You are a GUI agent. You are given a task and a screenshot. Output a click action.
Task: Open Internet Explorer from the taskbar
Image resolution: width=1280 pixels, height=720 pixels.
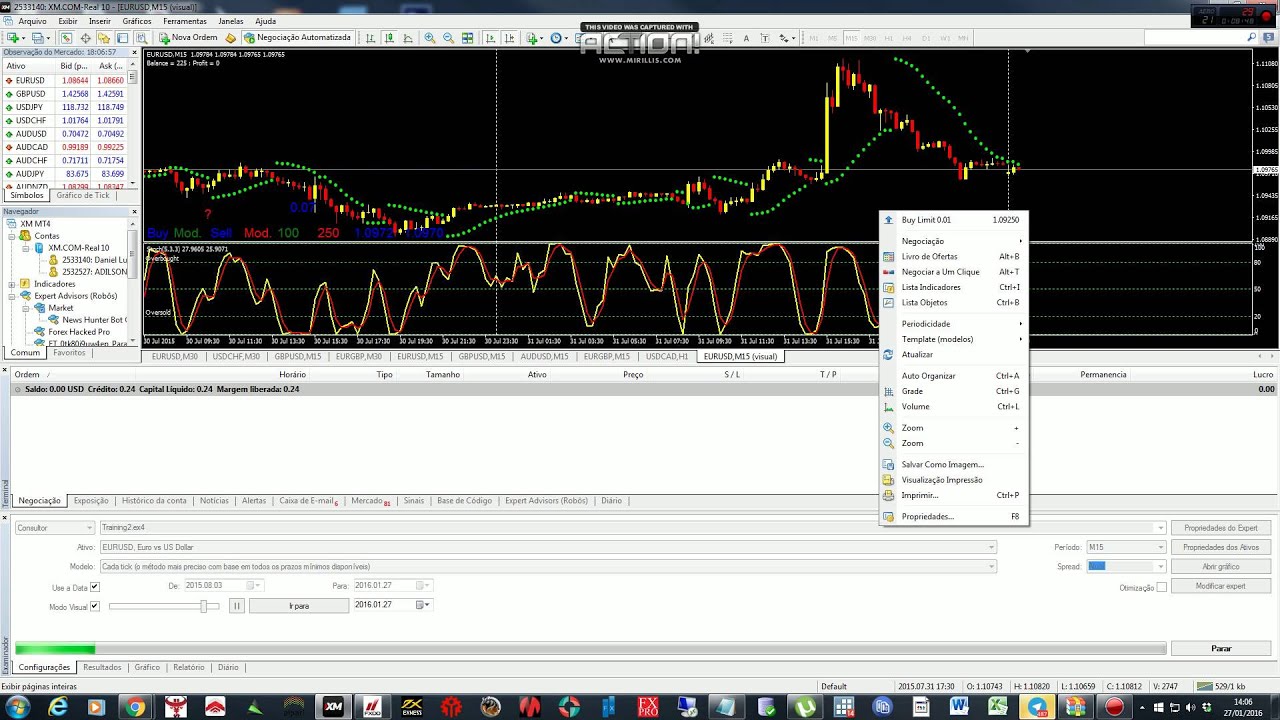pos(59,707)
